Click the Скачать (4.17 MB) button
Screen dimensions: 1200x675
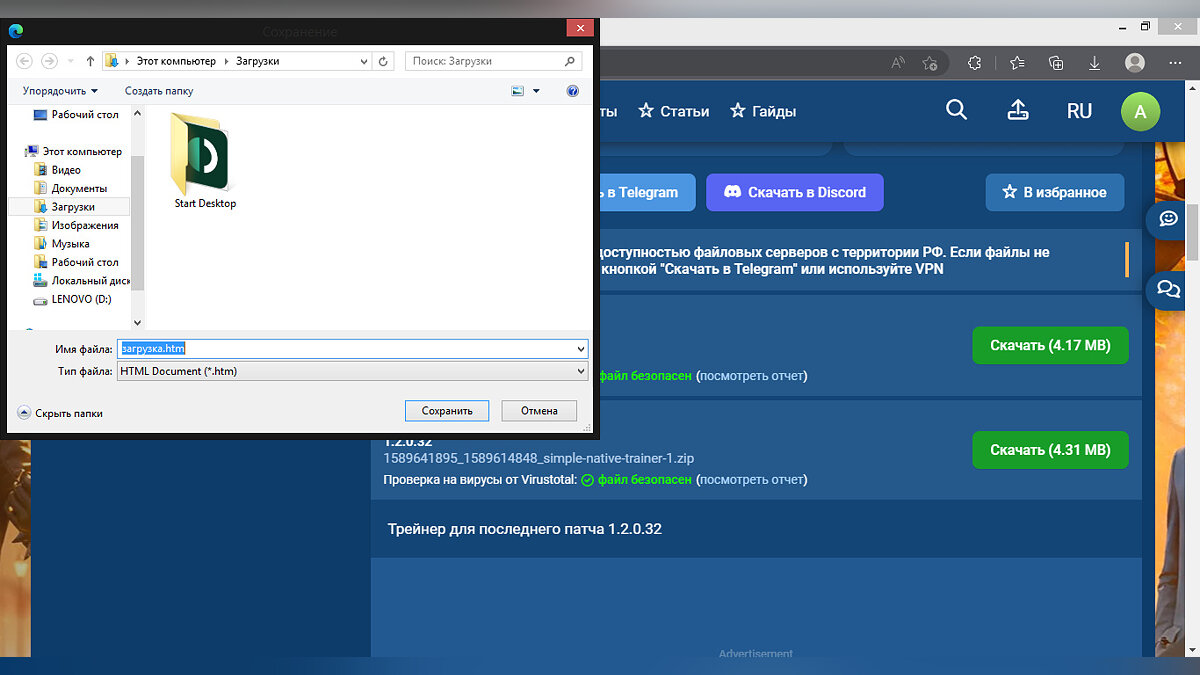[x=1050, y=346]
